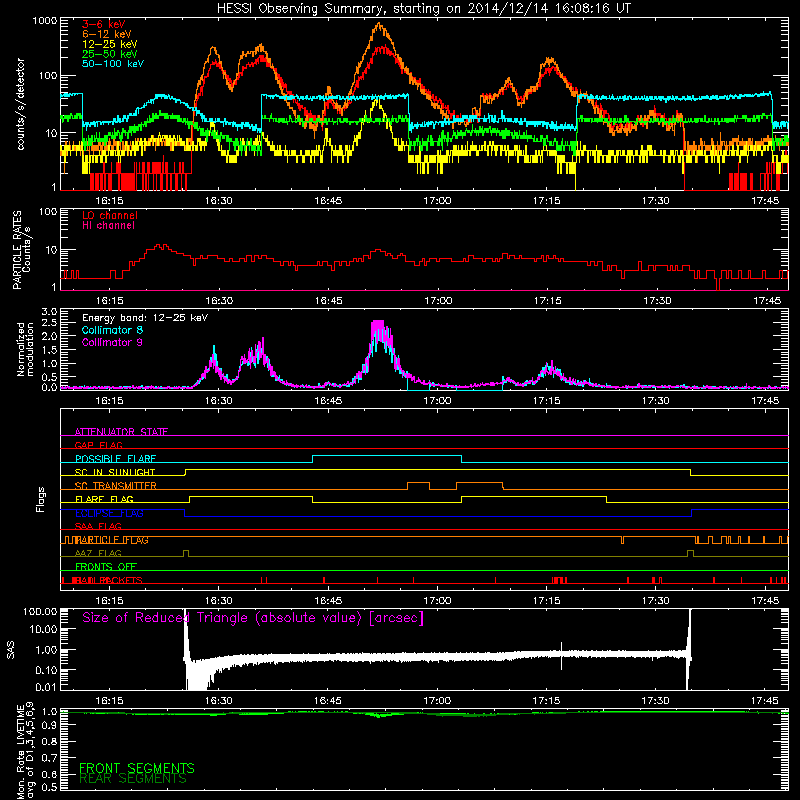Click the 'Energy band: 12-25 keV' label
This screenshot has width=800, height=800.
(x=145, y=318)
